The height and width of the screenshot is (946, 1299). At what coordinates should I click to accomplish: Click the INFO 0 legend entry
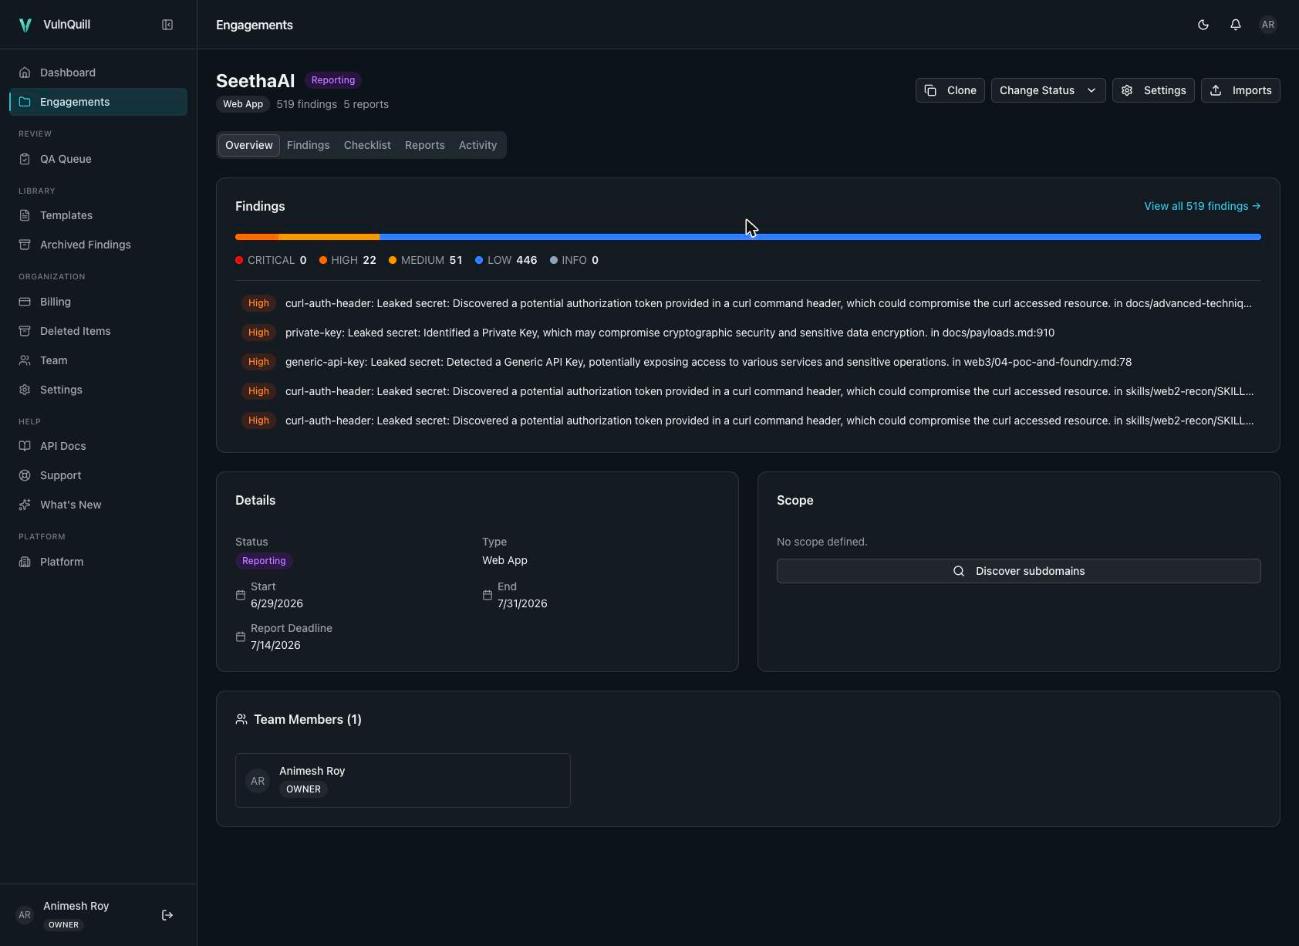coord(574,260)
